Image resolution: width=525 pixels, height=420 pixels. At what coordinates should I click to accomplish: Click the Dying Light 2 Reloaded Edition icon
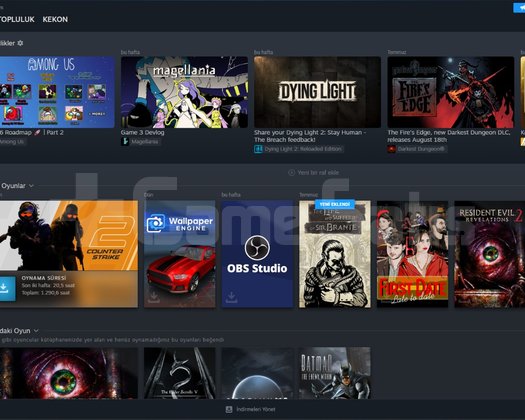(x=258, y=149)
